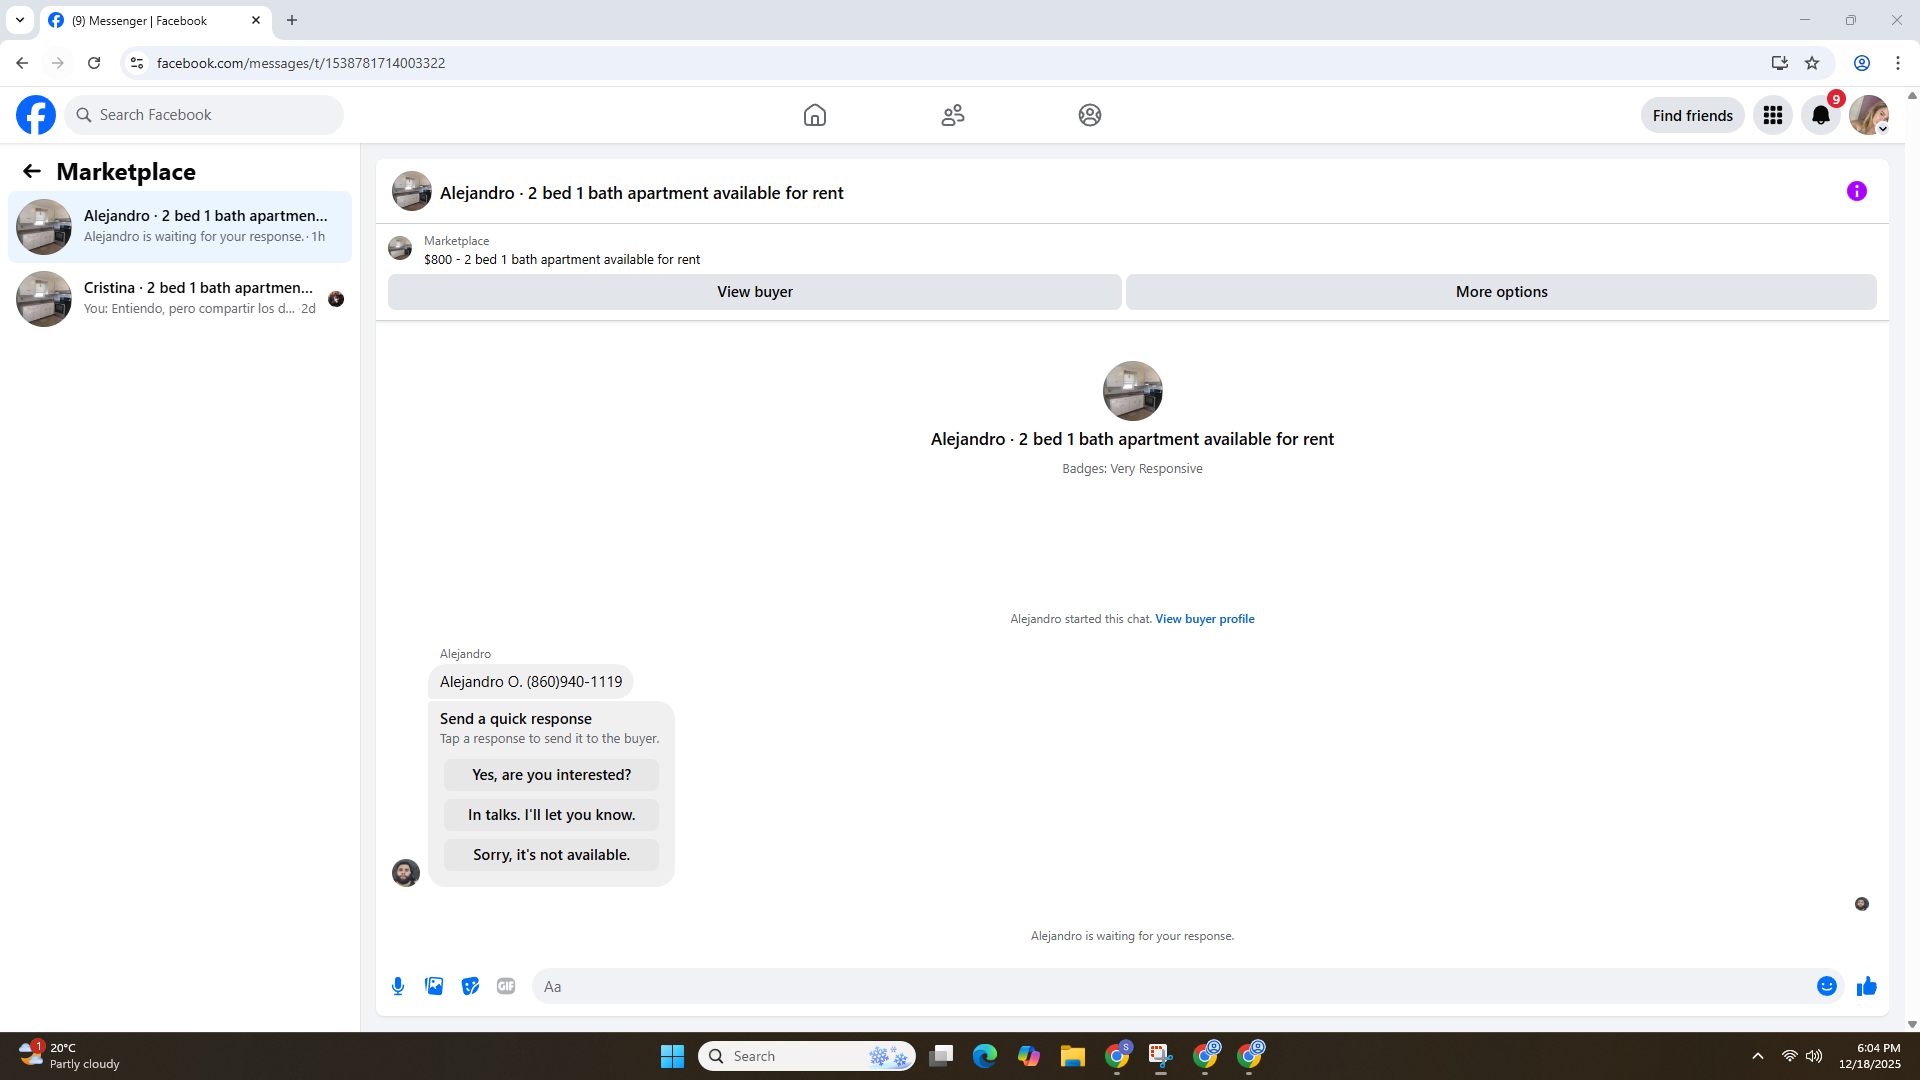This screenshot has width=1920, height=1080.
Task: Click the More options button
Action: [x=1501, y=292]
